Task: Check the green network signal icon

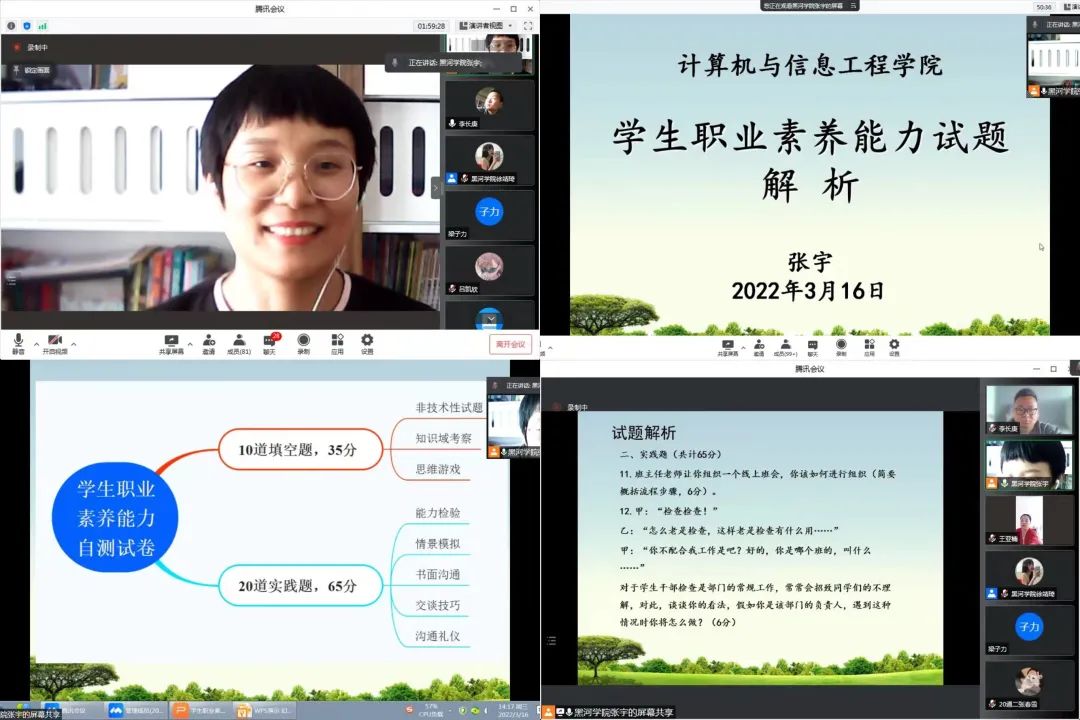Action: tap(42, 25)
